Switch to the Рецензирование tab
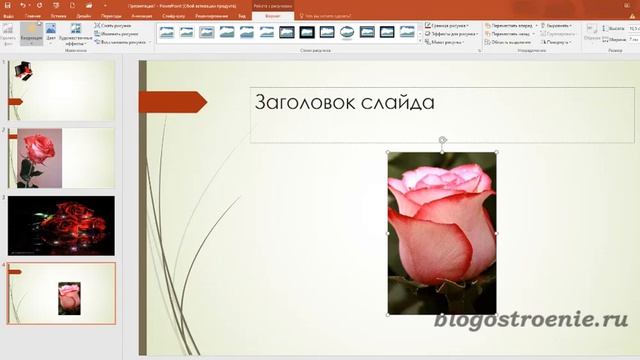Viewport: 640px width, 360px height. click(211, 16)
